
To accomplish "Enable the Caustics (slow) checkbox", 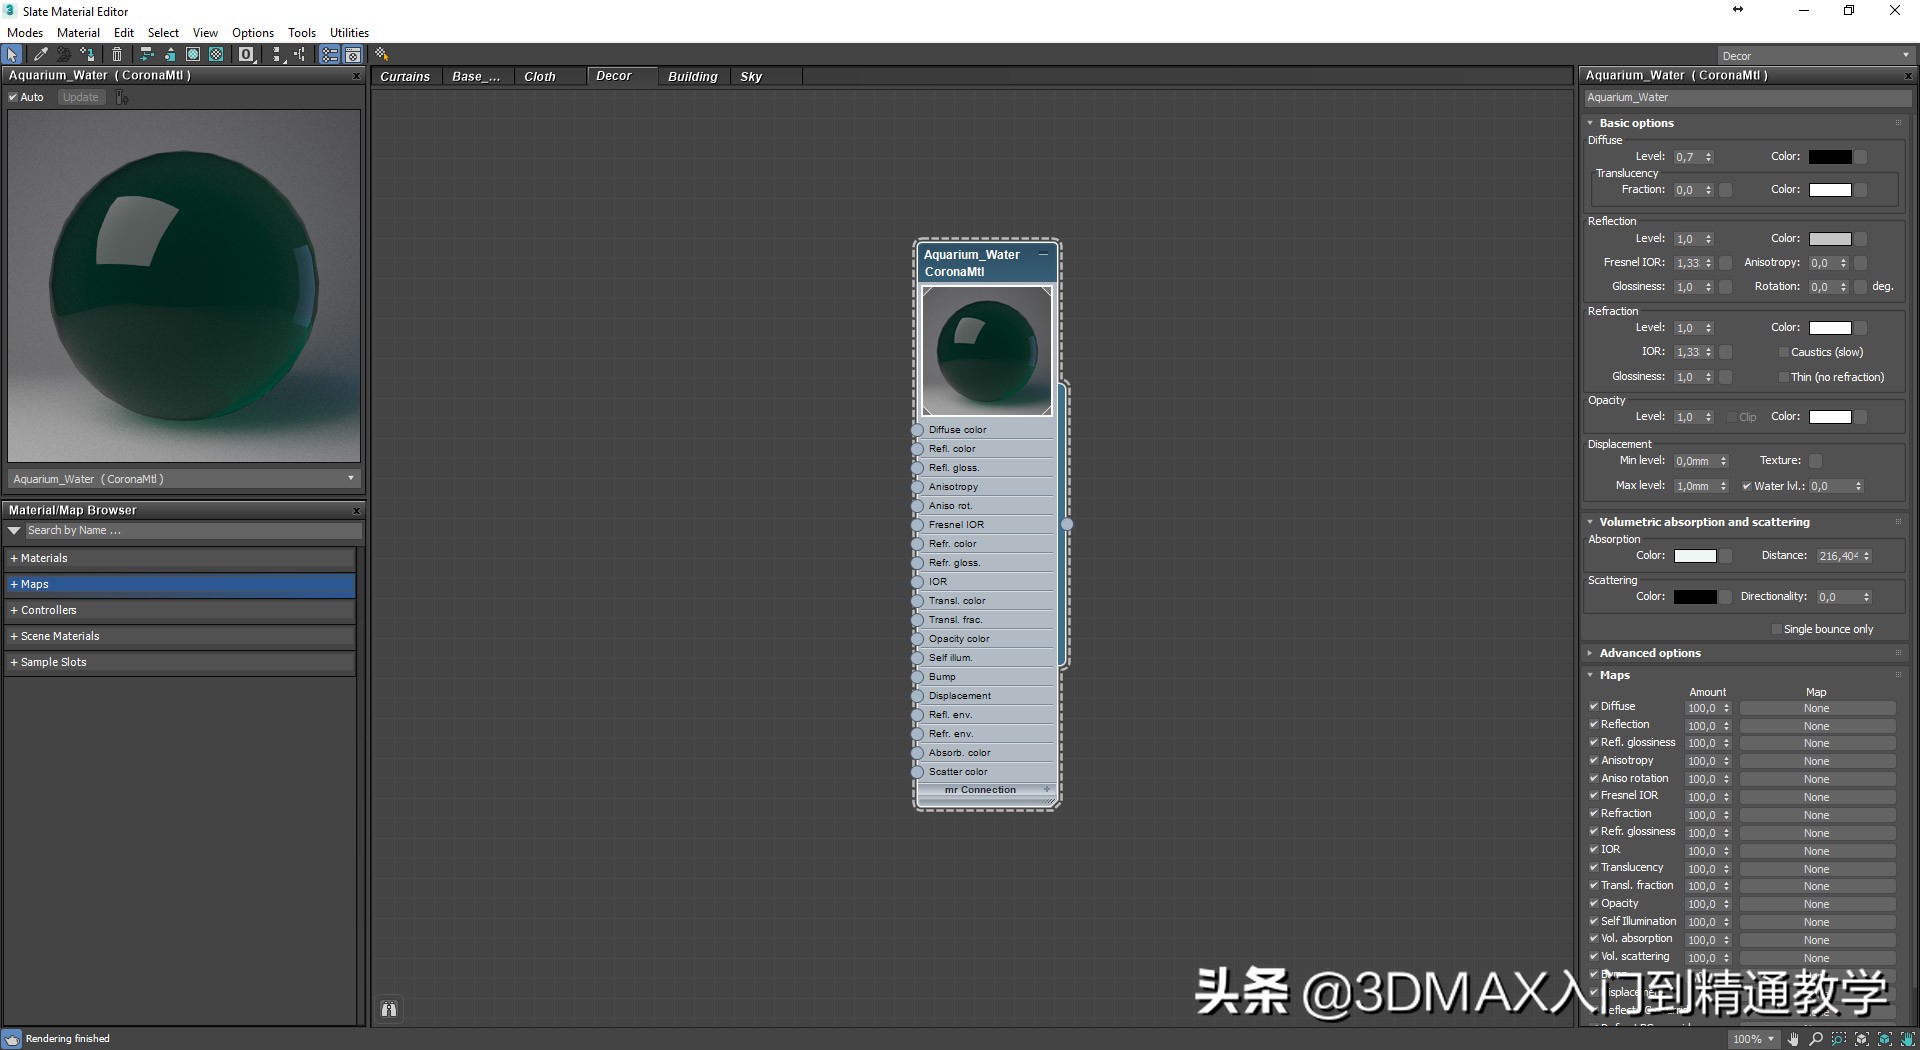I will 1783,352.
